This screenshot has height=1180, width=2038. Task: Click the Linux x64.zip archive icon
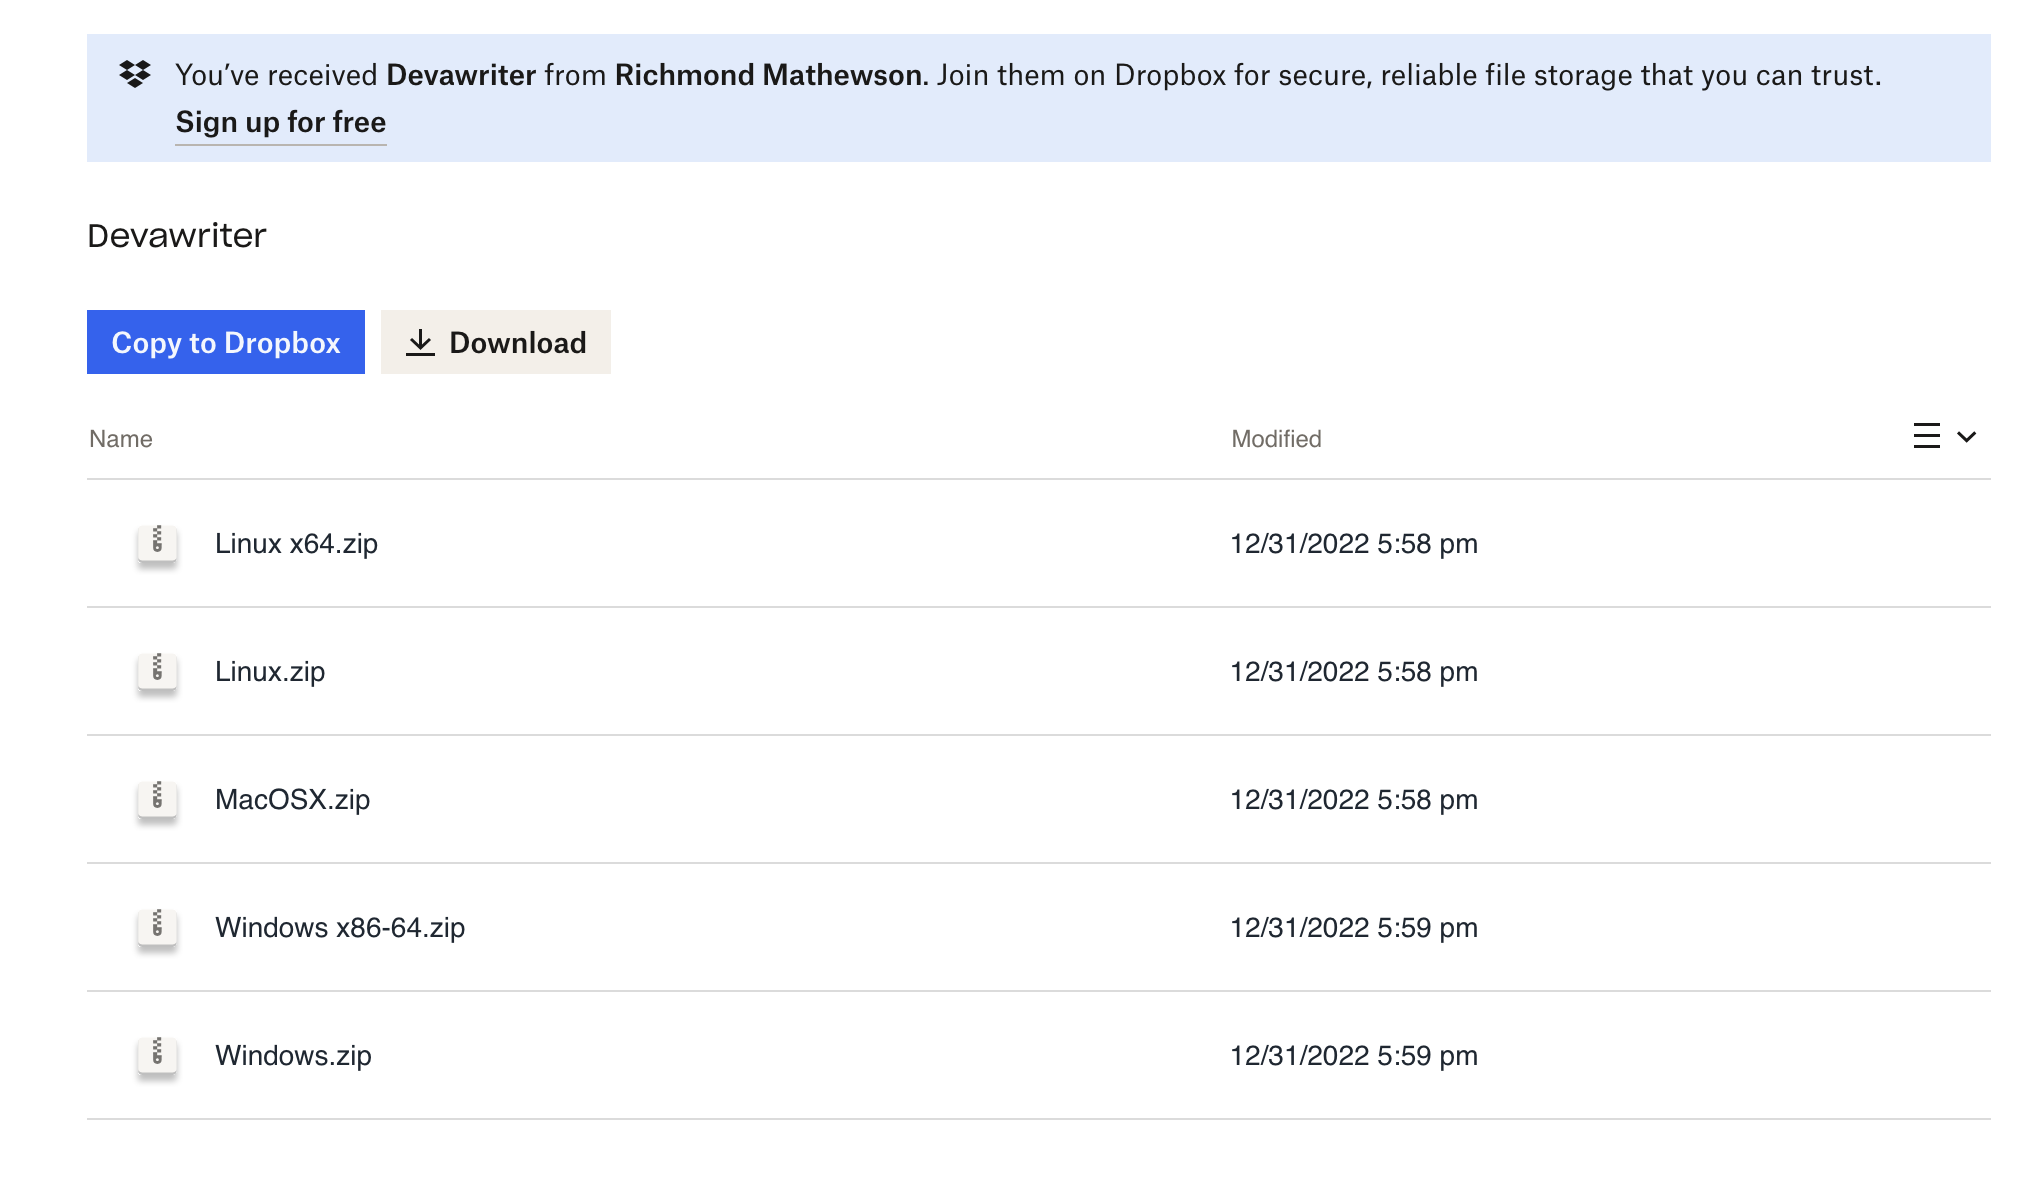pos(157,543)
